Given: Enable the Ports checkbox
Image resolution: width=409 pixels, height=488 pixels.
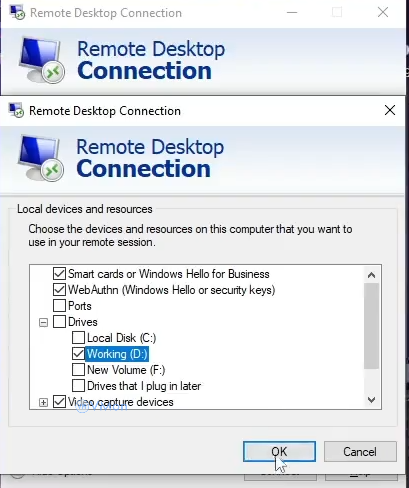Looking at the screenshot, I should point(59,306).
